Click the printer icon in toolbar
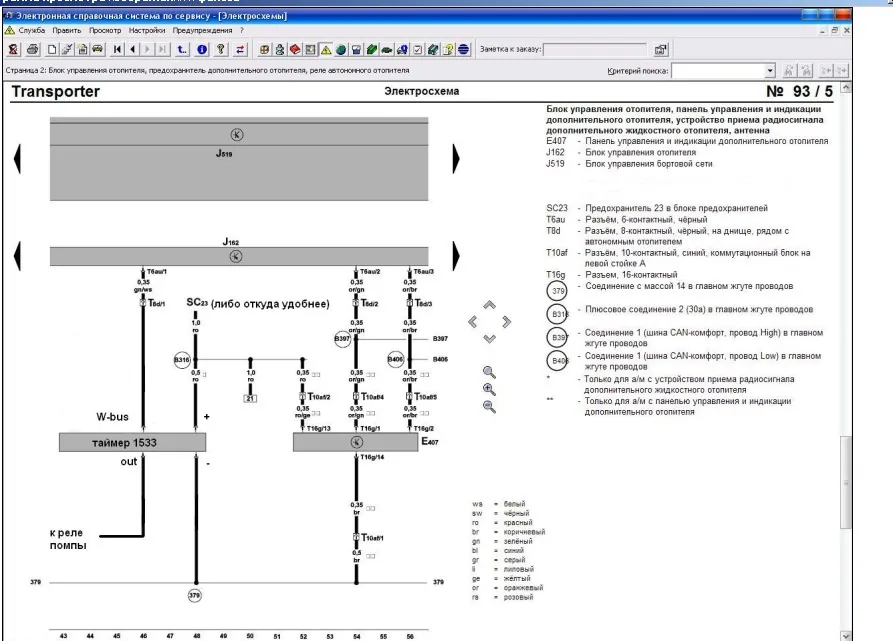This screenshot has height=641, width=893. point(32,50)
